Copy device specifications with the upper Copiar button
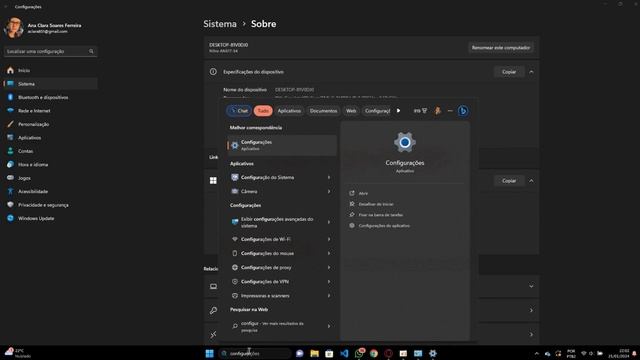The width and height of the screenshot is (640, 360). click(509, 72)
